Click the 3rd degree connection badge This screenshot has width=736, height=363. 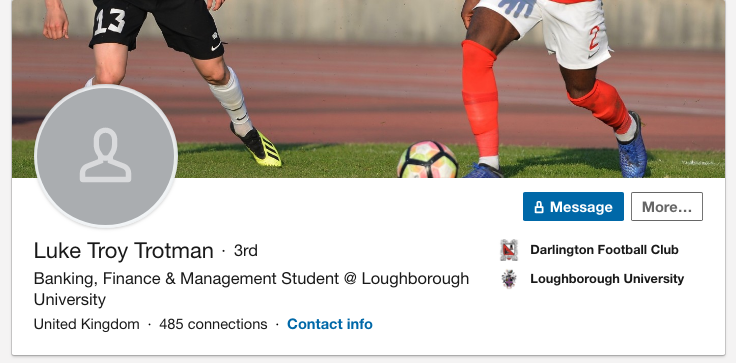[x=245, y=251]
